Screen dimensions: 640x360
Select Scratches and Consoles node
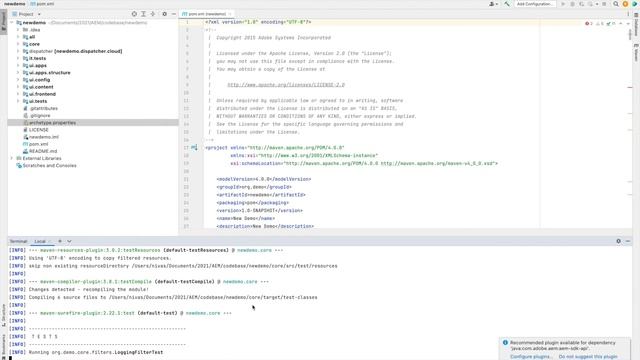49,166
